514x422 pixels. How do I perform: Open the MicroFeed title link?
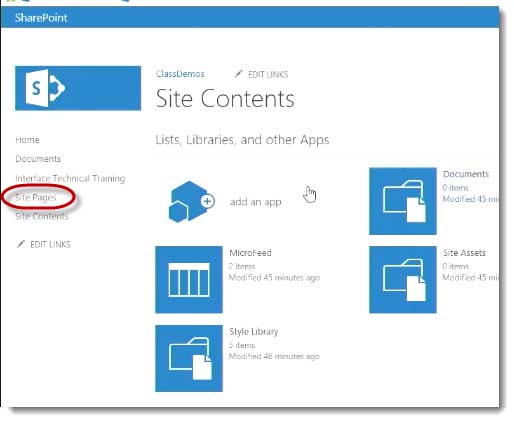250,253
